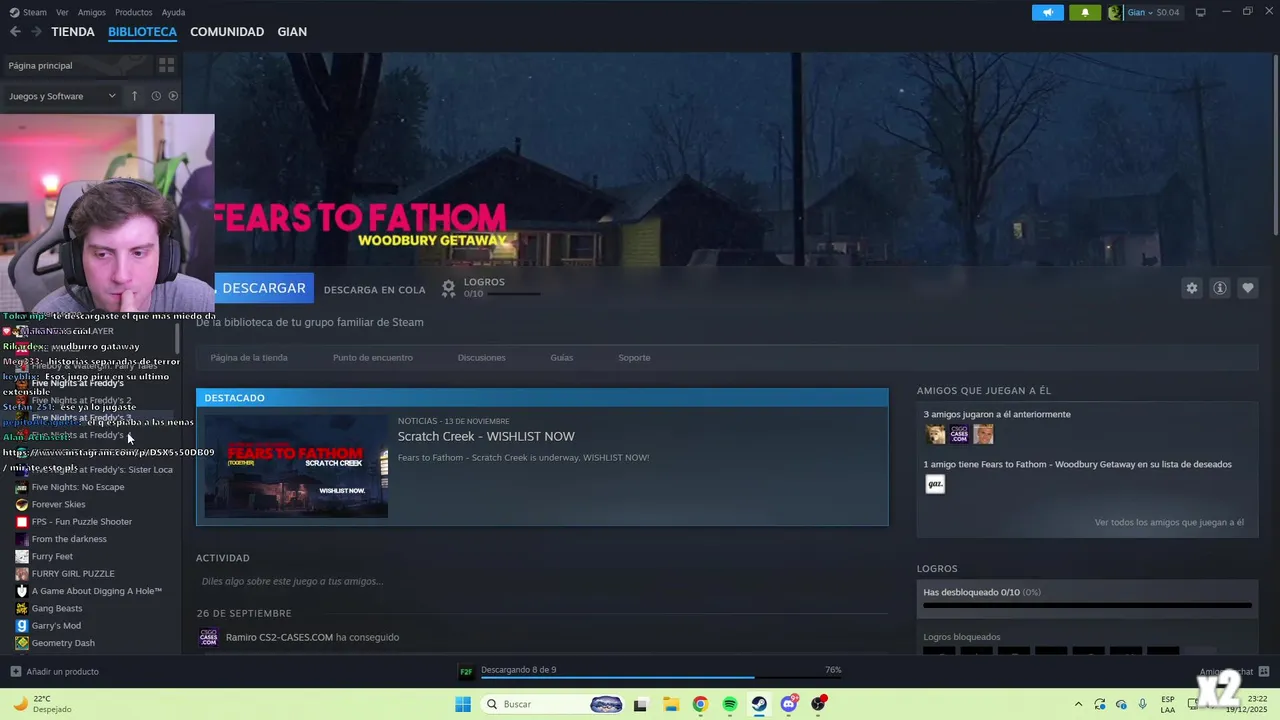
Task: Open Scratch Creek - WISHLIST NOW headline
Action: [486, 436]
